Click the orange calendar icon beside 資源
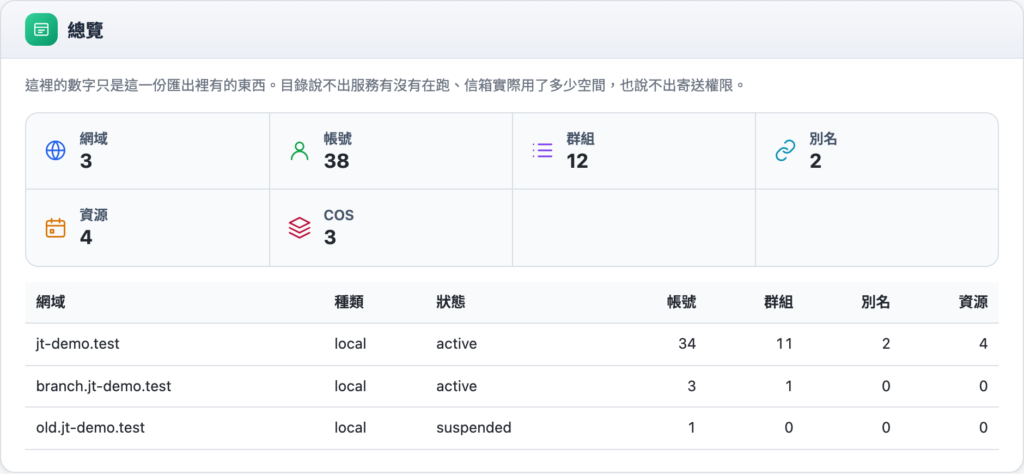Screen dimensions: 1024x474 (x=56, y=228)
